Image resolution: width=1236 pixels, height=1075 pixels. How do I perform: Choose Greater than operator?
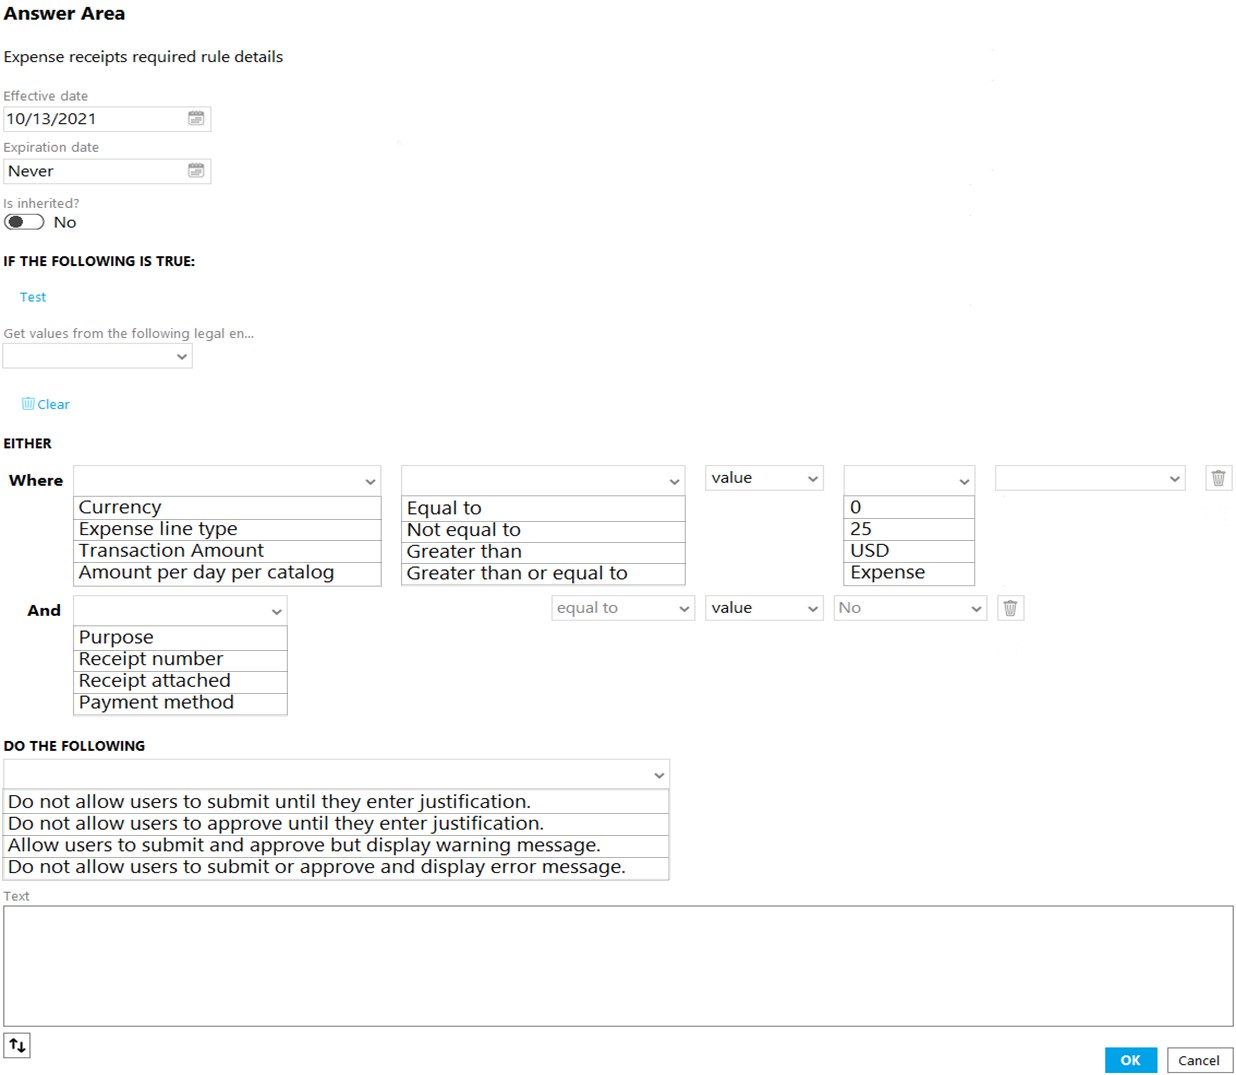pos(543,552)
